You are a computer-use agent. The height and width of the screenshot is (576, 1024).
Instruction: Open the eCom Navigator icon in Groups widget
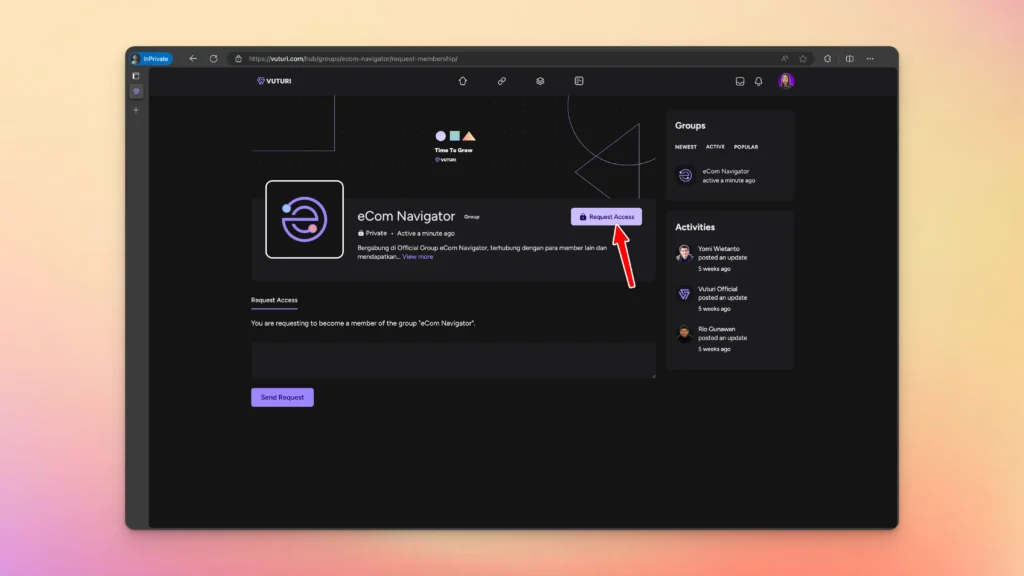[685, 175]
